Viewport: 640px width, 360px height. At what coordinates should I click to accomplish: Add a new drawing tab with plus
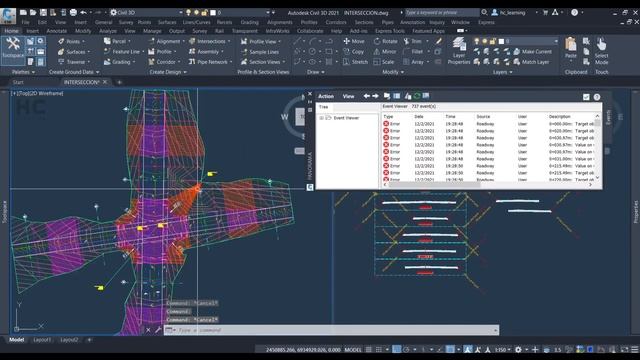click(120, 82)
